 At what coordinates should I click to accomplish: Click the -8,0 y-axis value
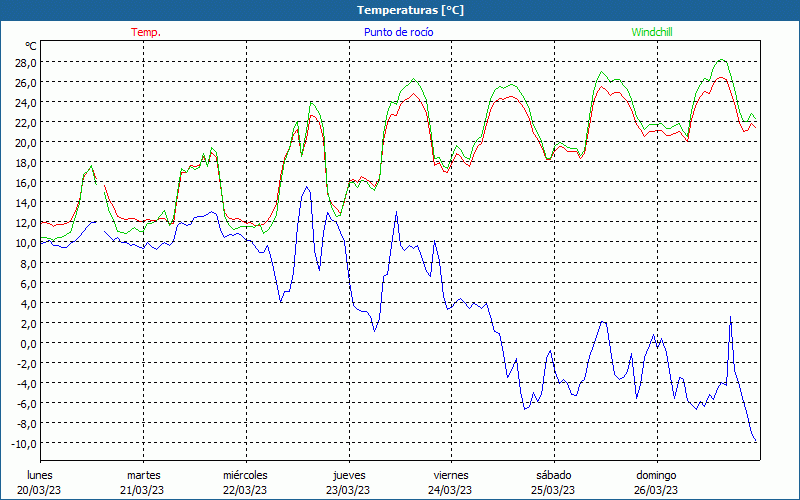tap(27, 423)
